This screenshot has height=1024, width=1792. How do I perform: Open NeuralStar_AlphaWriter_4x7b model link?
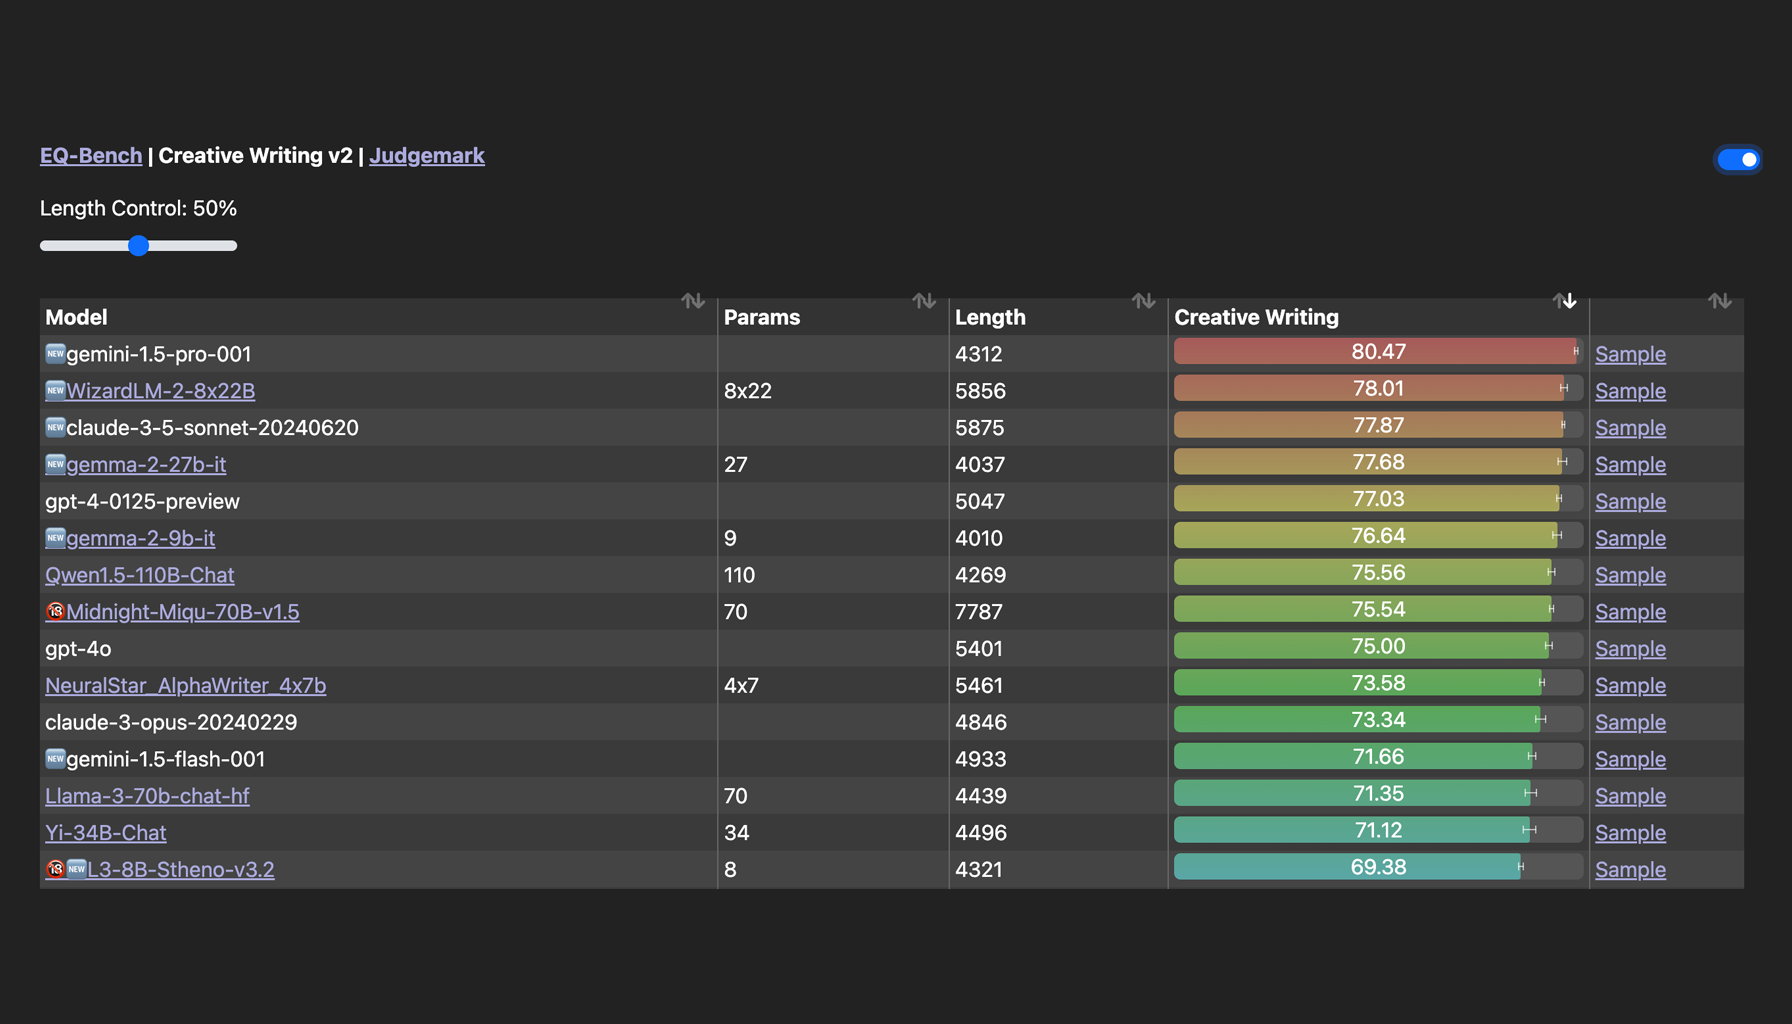(x=186, y=686)
